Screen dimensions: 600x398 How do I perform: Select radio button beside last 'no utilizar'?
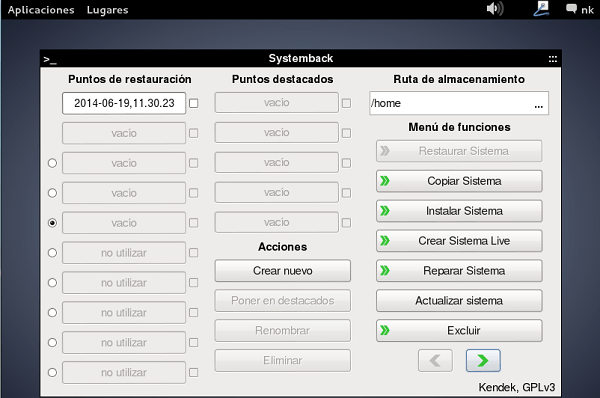click(x=52, y=372)
